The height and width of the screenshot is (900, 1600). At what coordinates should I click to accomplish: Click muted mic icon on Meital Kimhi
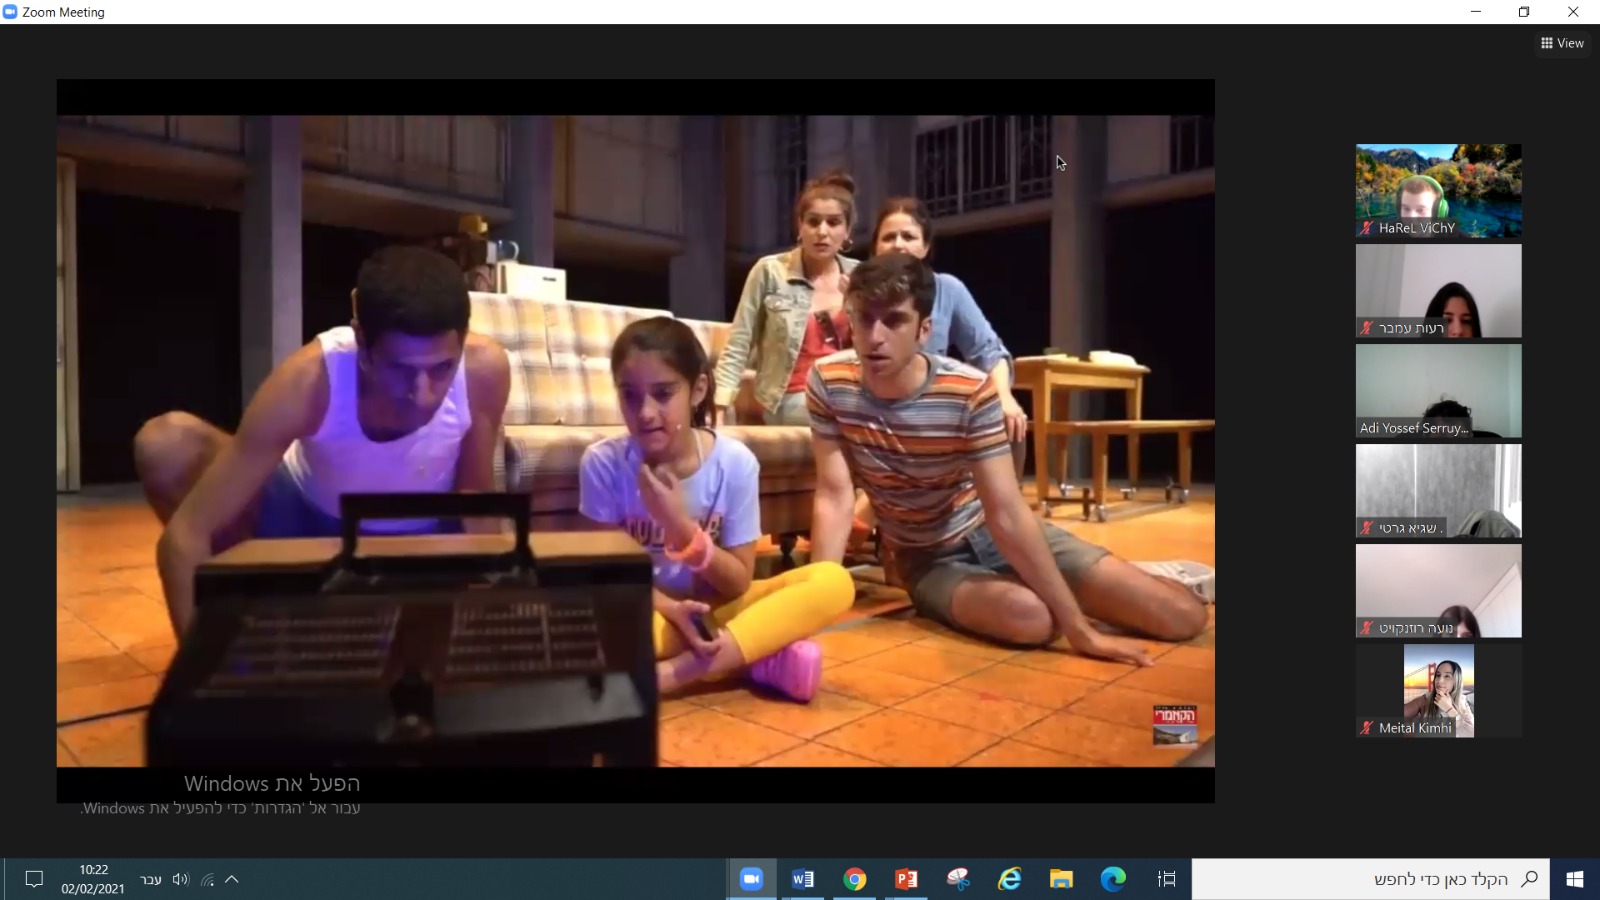[1367, 728]
